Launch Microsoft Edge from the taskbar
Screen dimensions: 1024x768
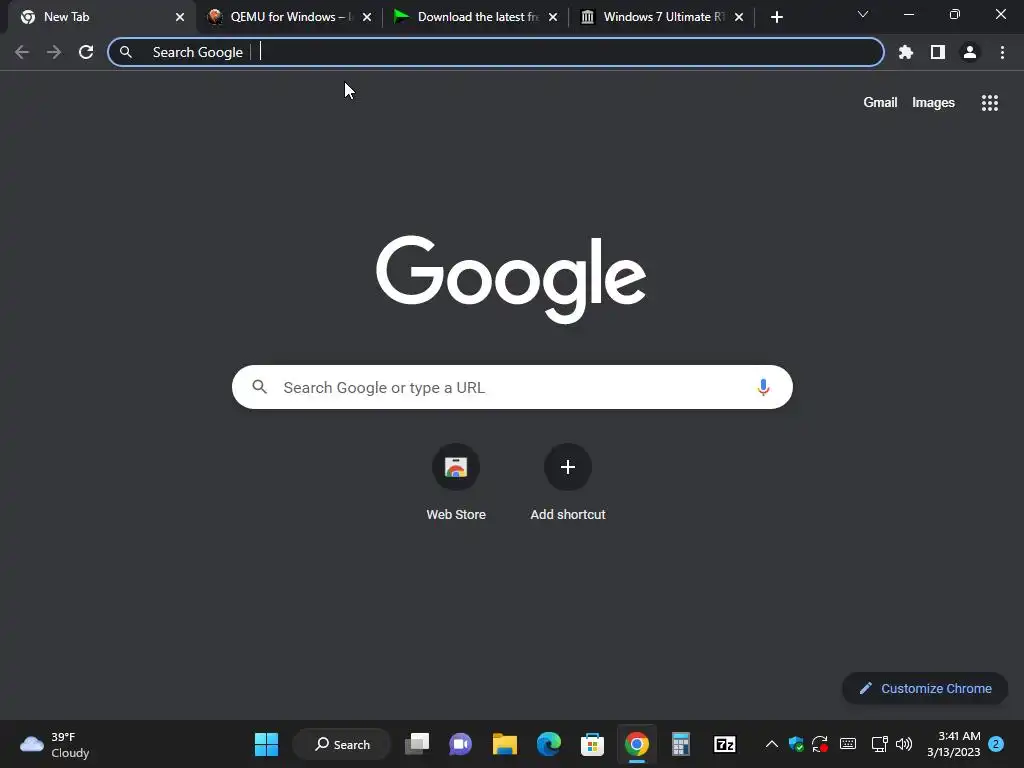(549, 744)
